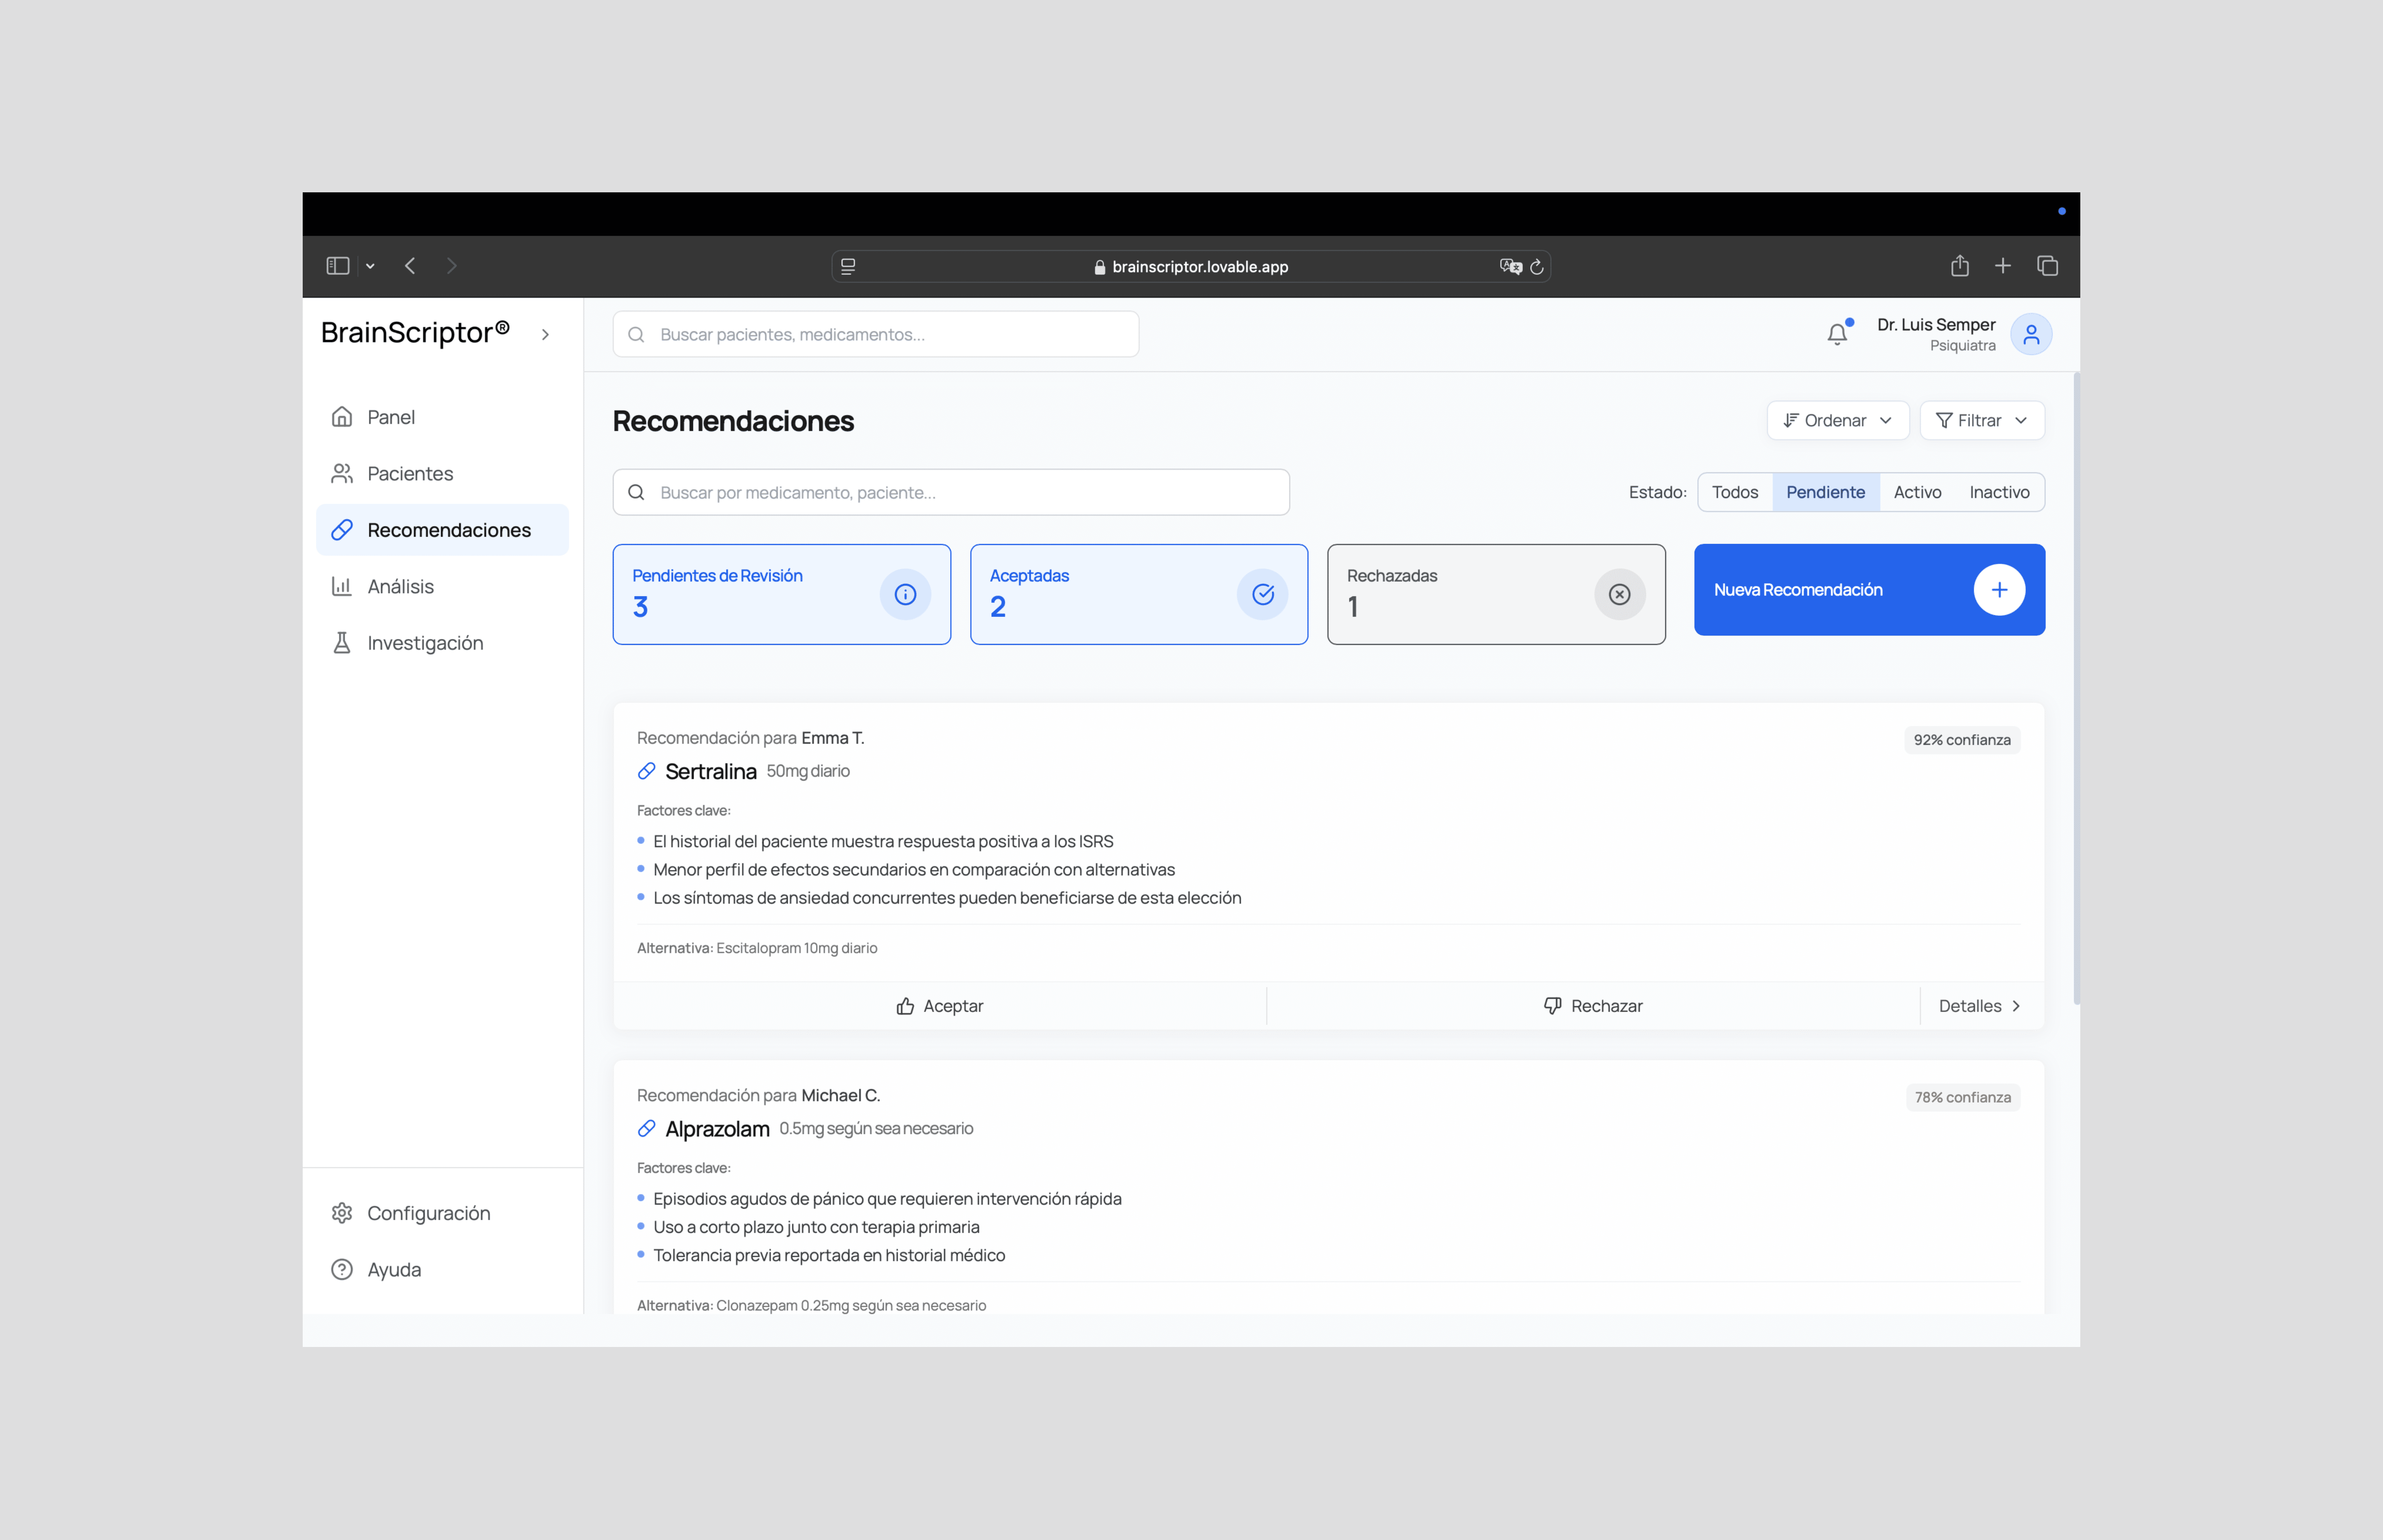Toggle the browser sidebar panel icon
The image size is (2383, 1540).
[338, 266]
